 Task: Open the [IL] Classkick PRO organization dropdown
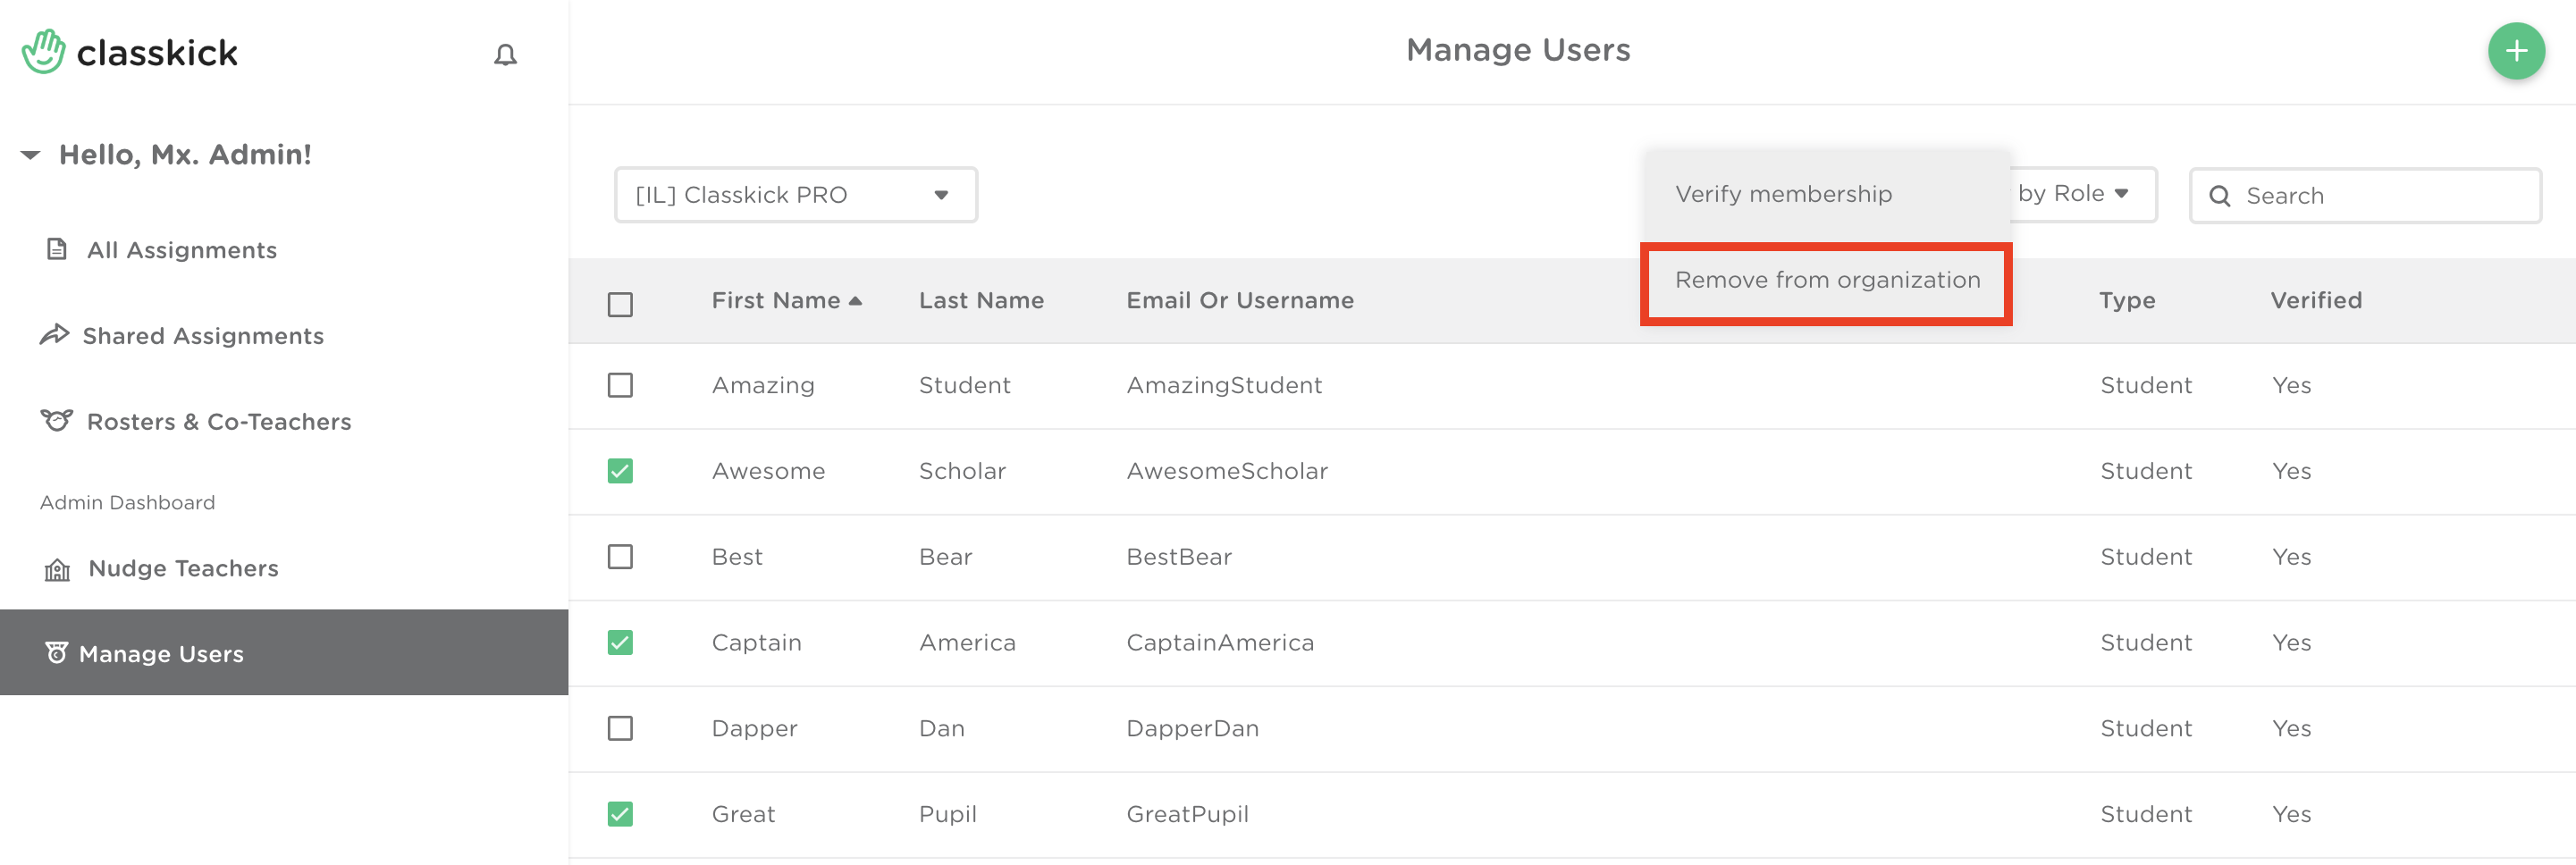(x=795, y=195)
